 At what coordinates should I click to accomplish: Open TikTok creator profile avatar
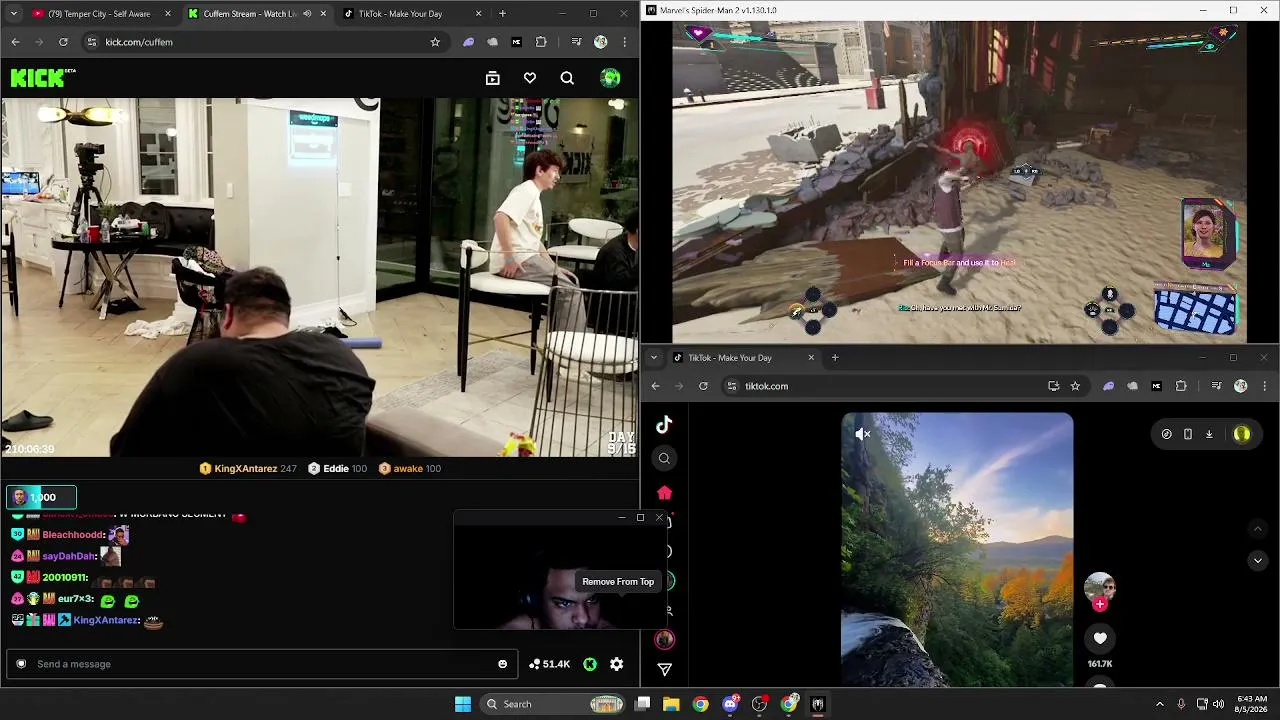click(x=1100, y=586)
